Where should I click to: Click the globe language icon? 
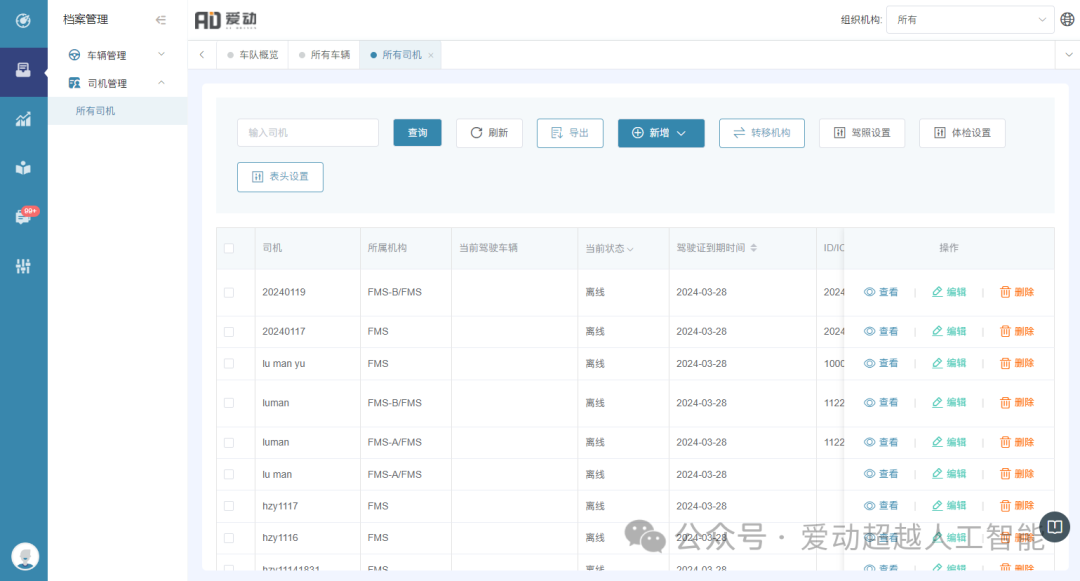click(x=1067, y=20)
